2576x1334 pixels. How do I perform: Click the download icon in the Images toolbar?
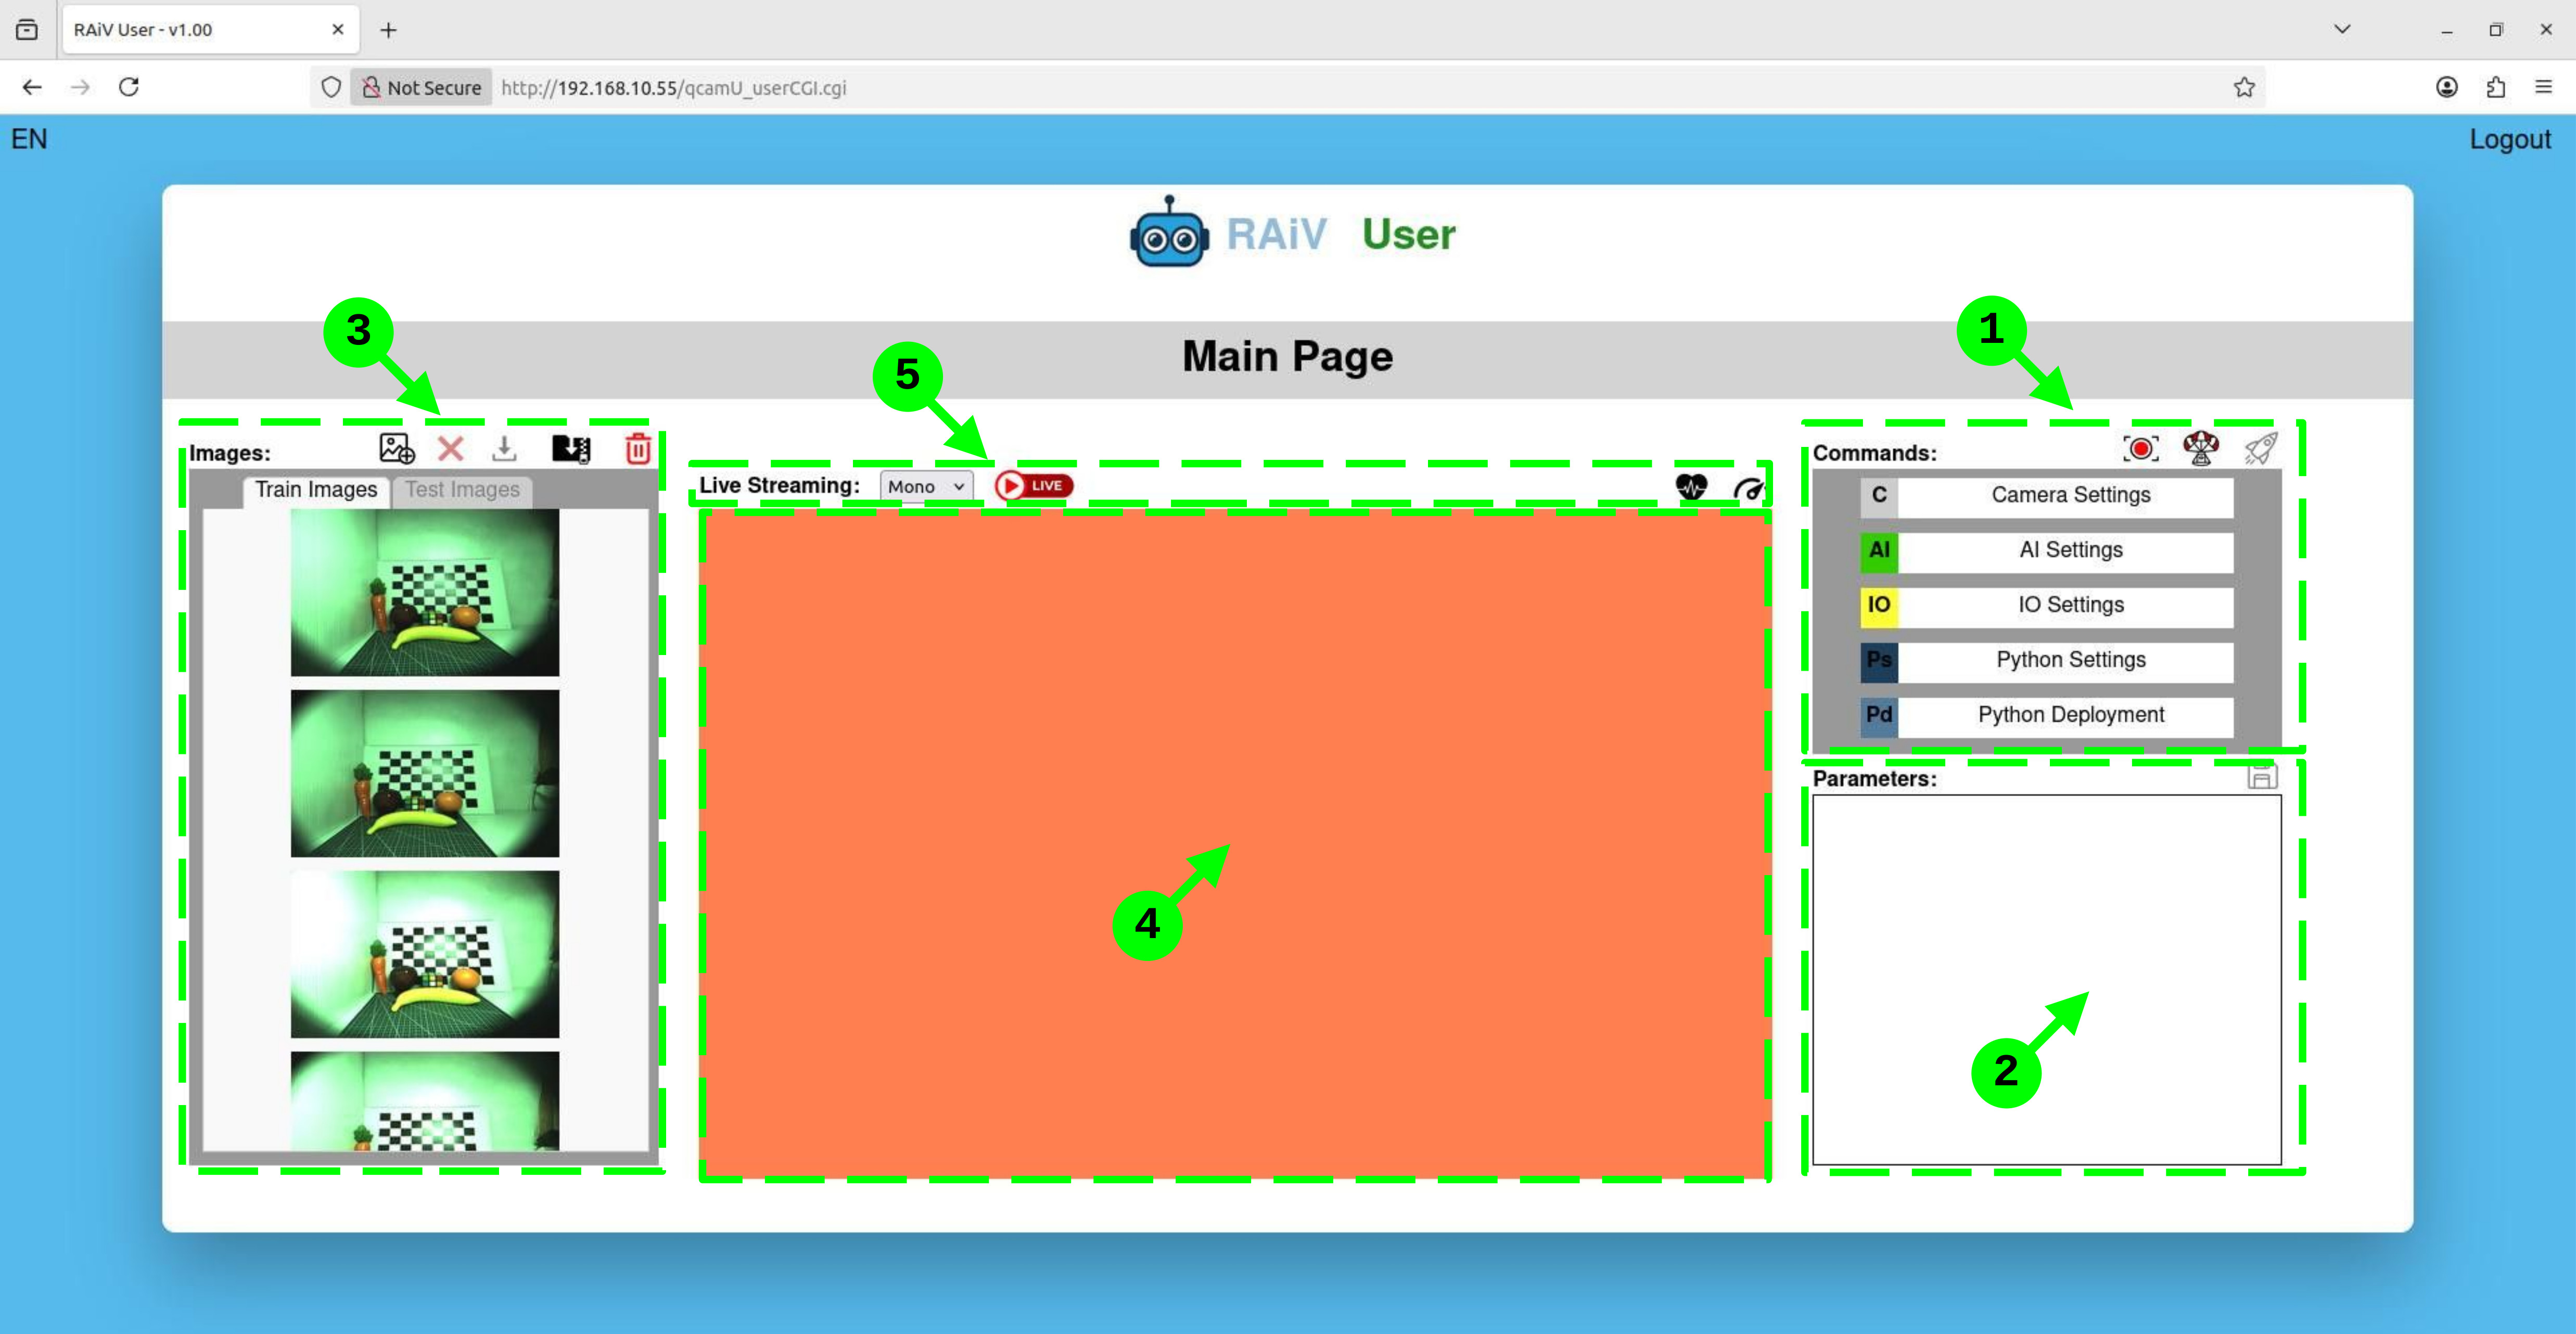click(x=505, y=450)
